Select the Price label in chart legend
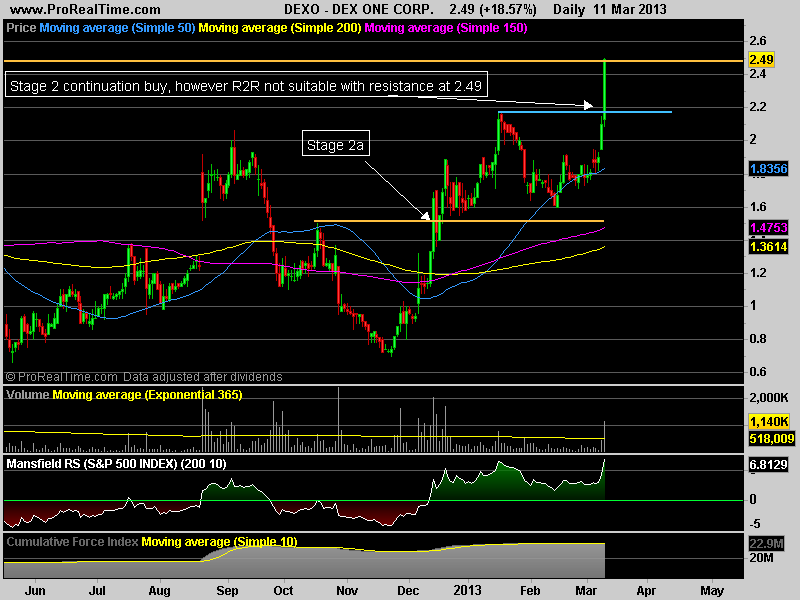The width and height of the screenshot is (800, 600). click(21, 28)
